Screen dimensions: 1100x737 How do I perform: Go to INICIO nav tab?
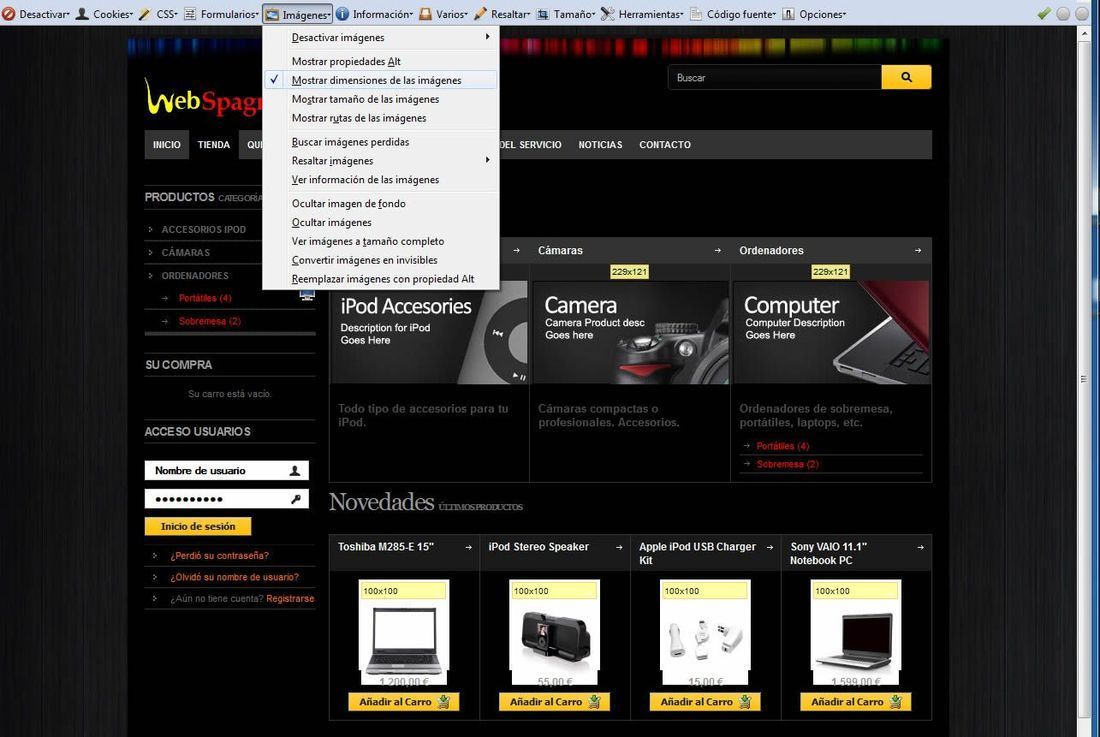click(x=167, y=144)
